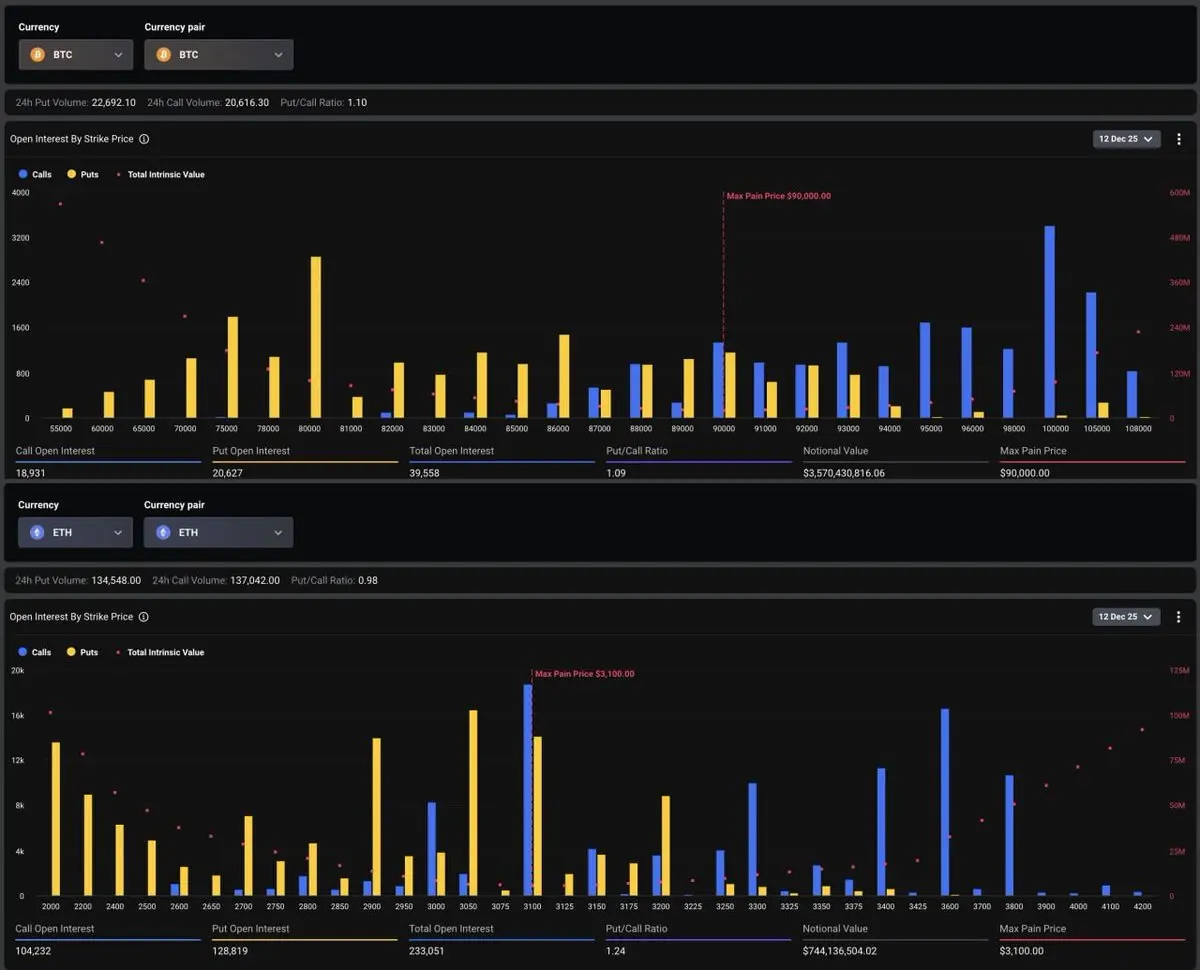Open the 12 Dec 25 expiry dropdown on BTC chart

[x=1126, y=139]
